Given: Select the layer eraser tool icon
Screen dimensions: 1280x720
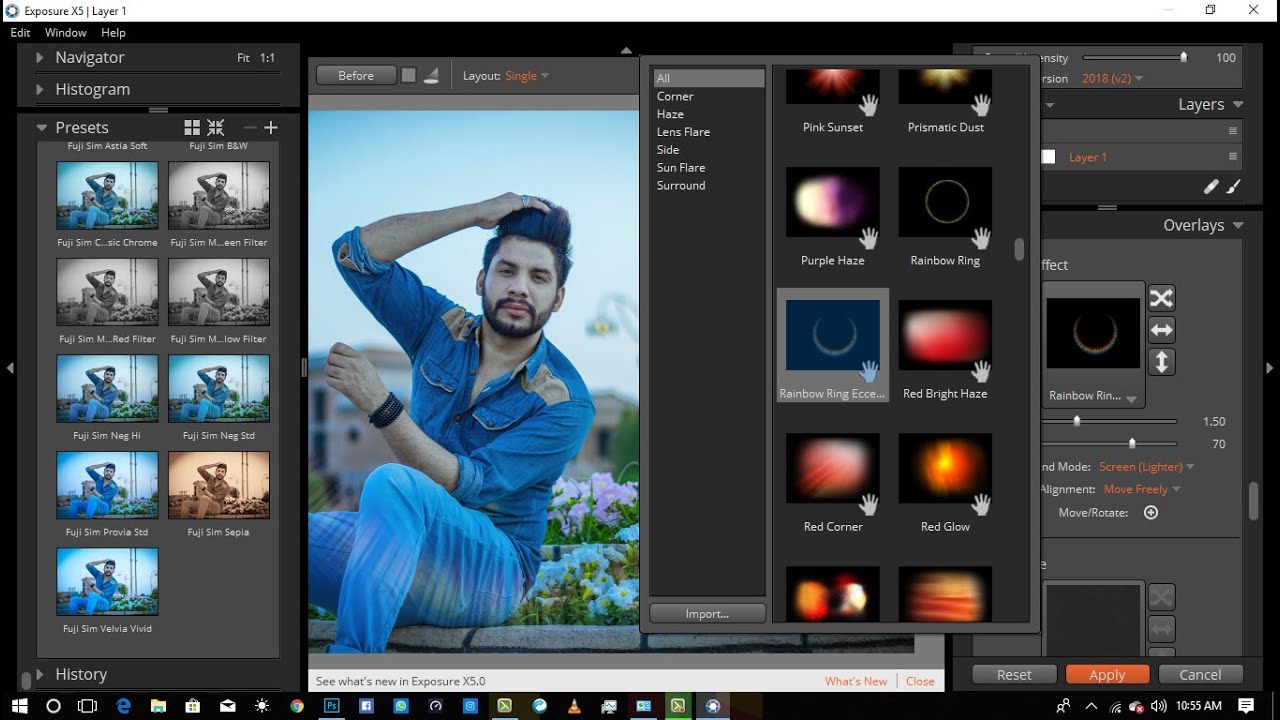Looking at the screenshot, I should (1211, 186).
